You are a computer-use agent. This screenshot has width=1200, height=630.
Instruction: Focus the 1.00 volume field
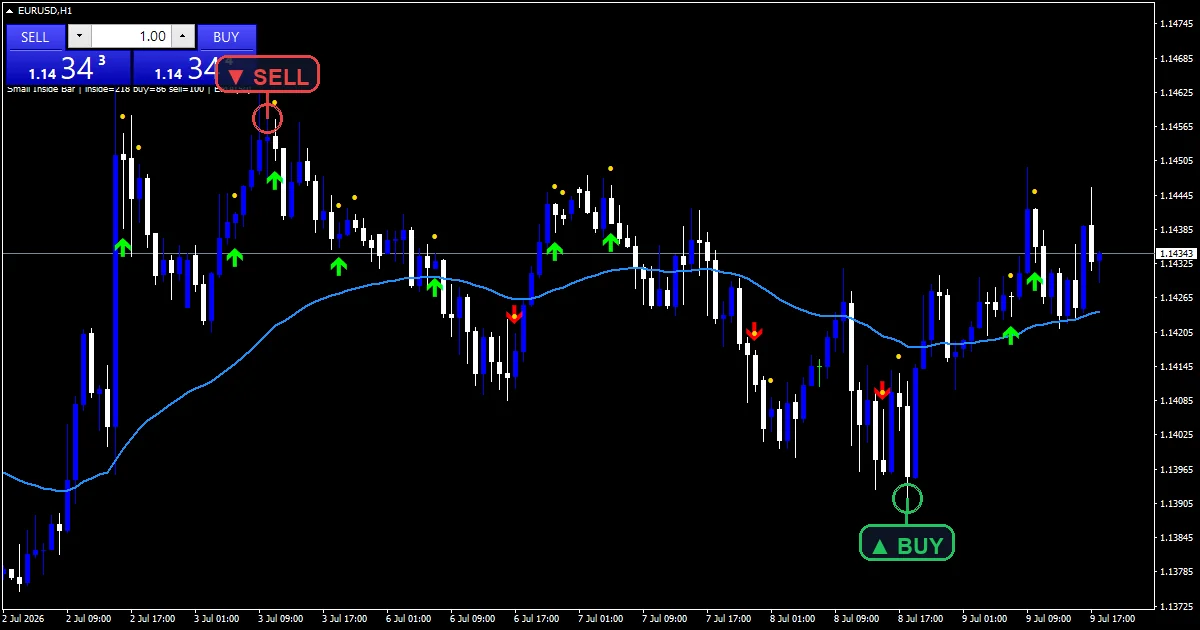click(x=131, y=37)
